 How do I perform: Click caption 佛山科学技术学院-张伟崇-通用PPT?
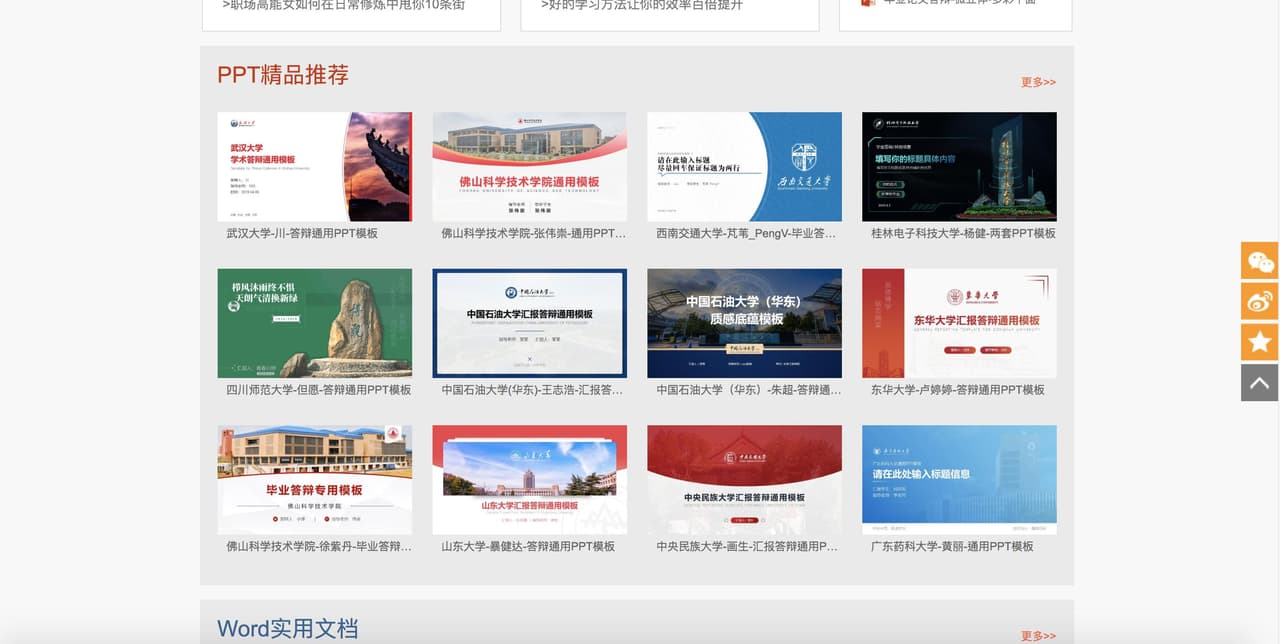(x=534, y=233)
